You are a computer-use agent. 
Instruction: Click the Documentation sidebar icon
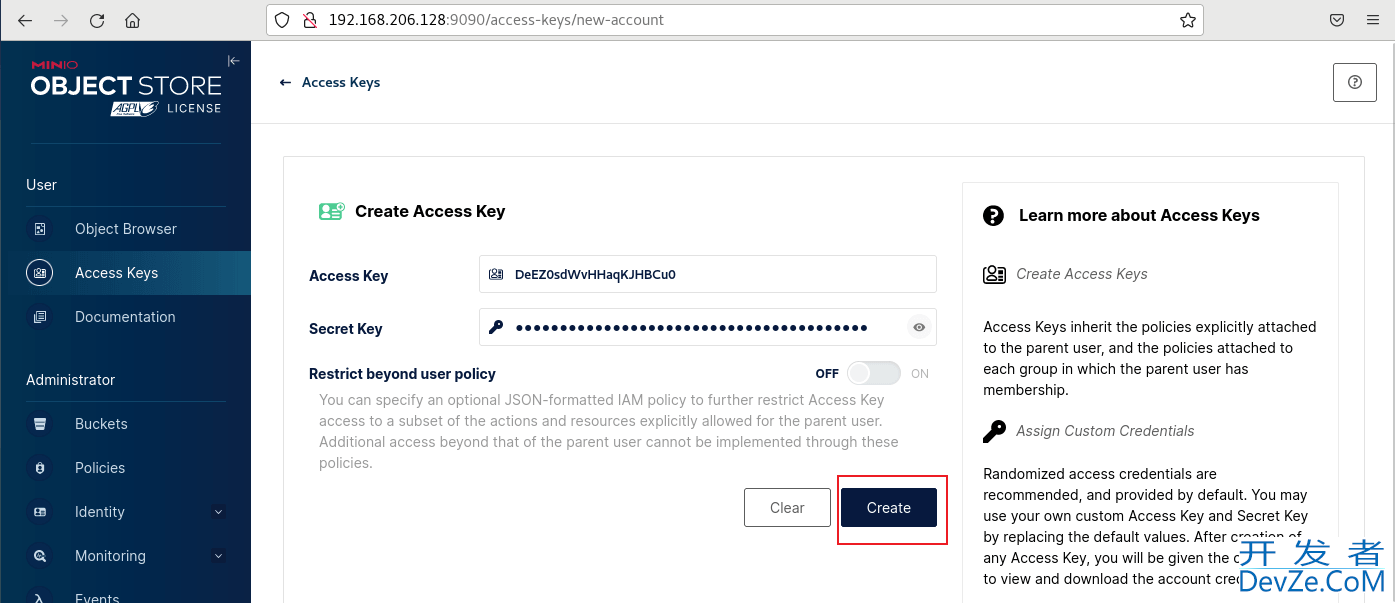(x=40, y=317)
